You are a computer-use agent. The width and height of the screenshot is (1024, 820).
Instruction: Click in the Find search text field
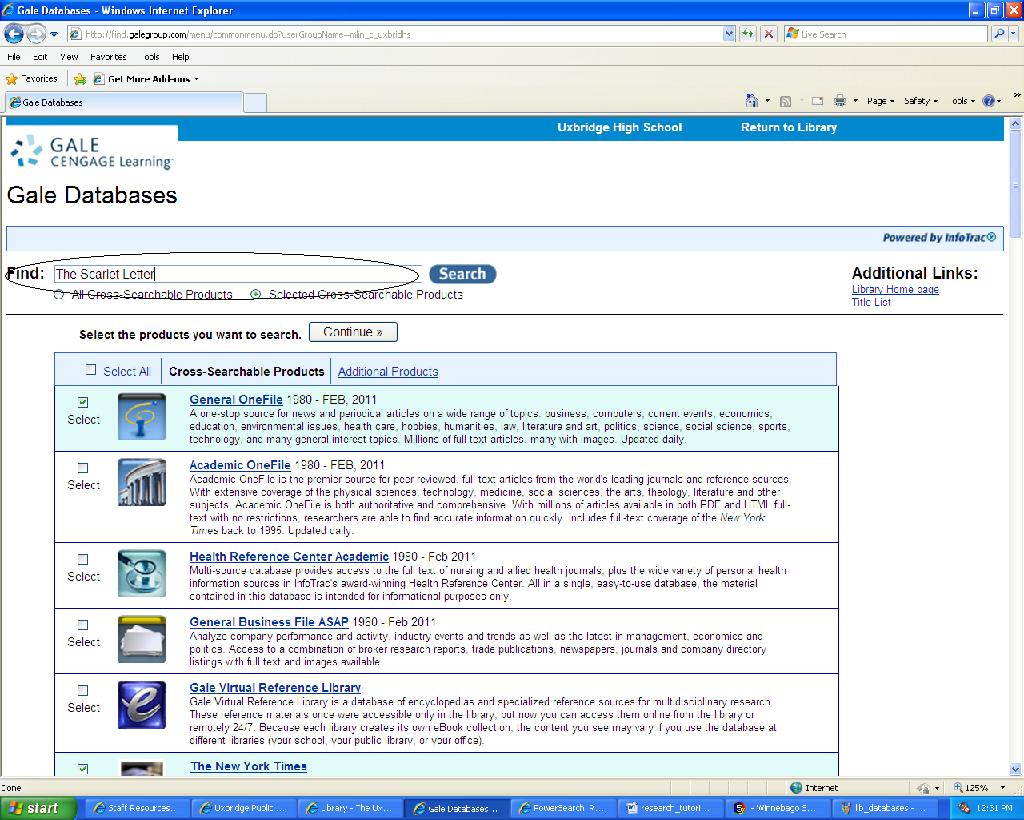click(238, 274)
